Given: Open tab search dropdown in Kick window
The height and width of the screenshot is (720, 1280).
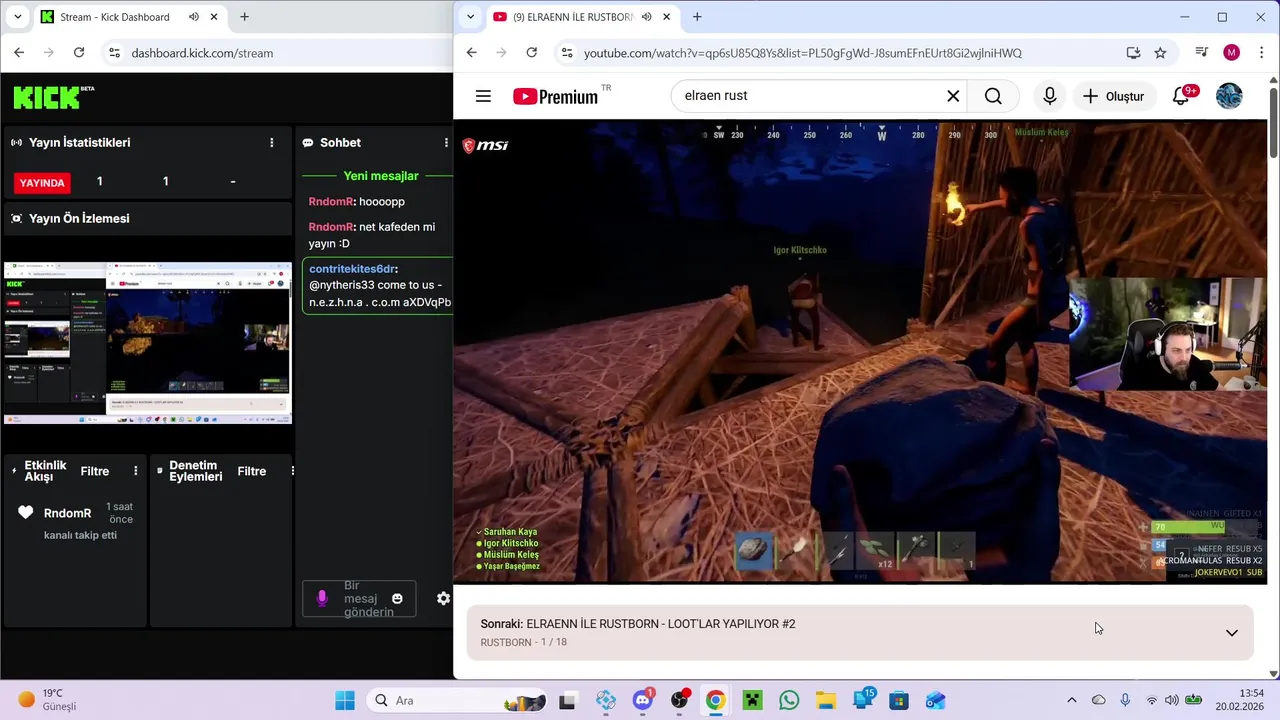Looking at the screenshot, I should tap(17, 17).
